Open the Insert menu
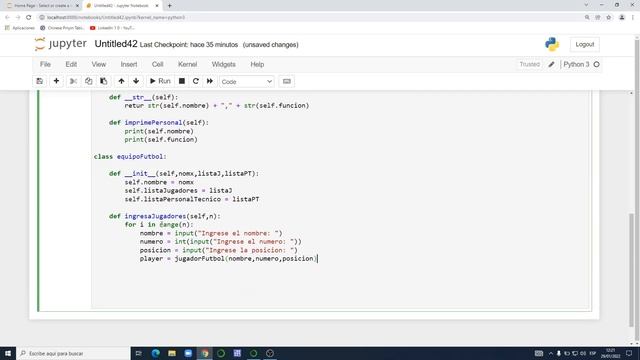Image resolution: width=640 pixels, height=360 pixels. pos(129,64)
